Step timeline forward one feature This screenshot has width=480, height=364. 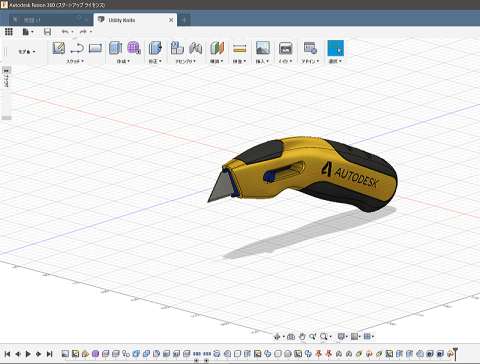(x=39, y=354)
